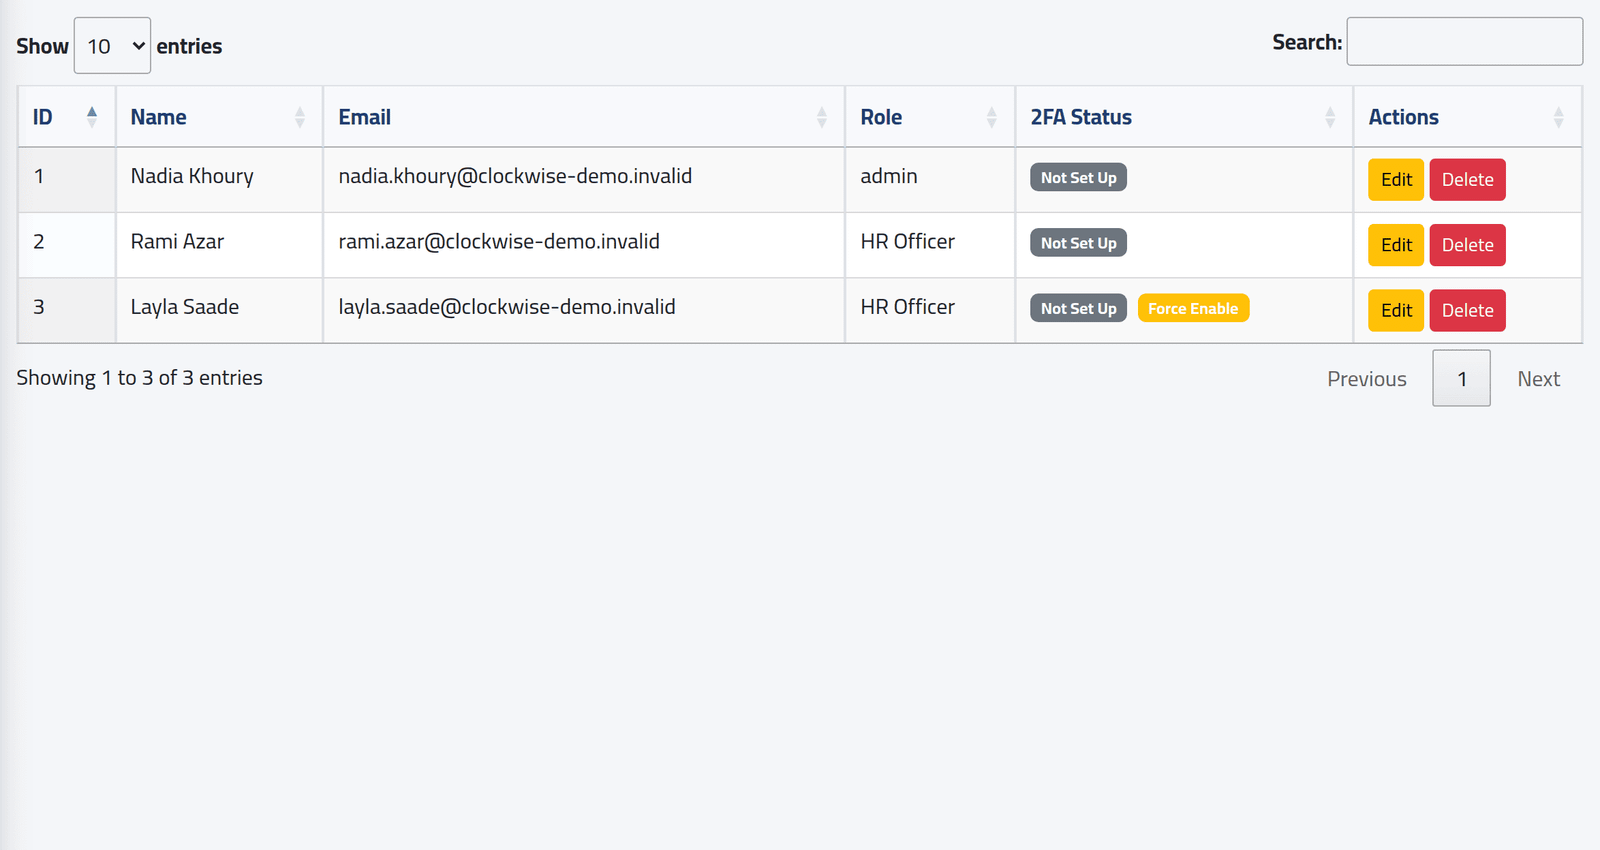Force Enable 2FA for Layla Saade

(x=1193, y=308)
